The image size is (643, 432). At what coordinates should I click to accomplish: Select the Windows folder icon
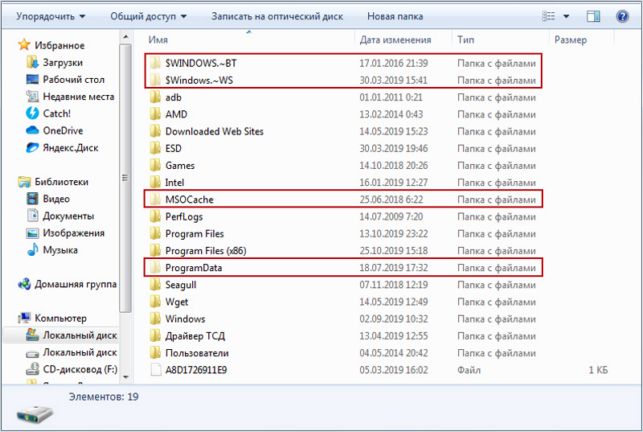155,318
